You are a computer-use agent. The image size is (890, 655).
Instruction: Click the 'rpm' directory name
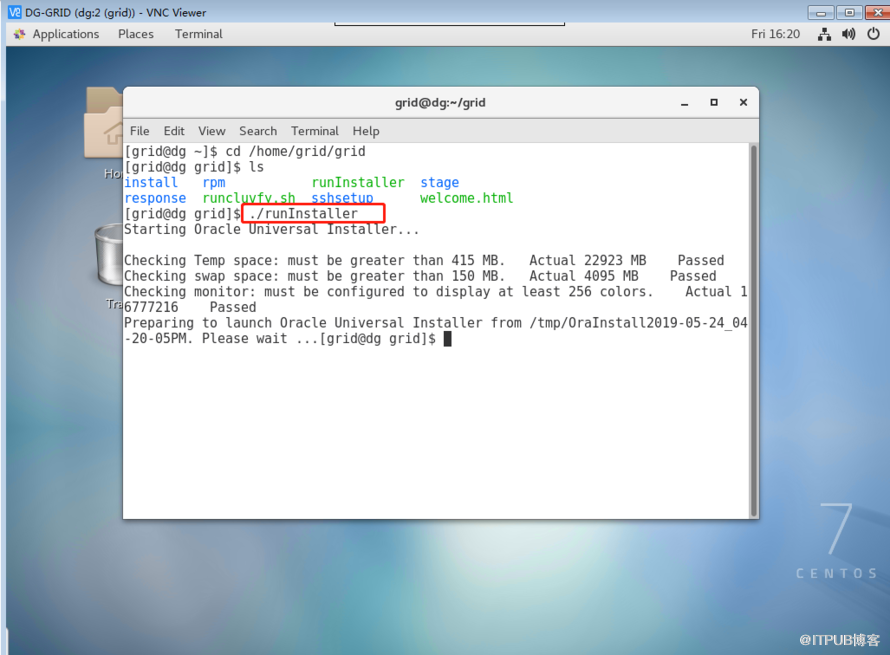point(214,183)
